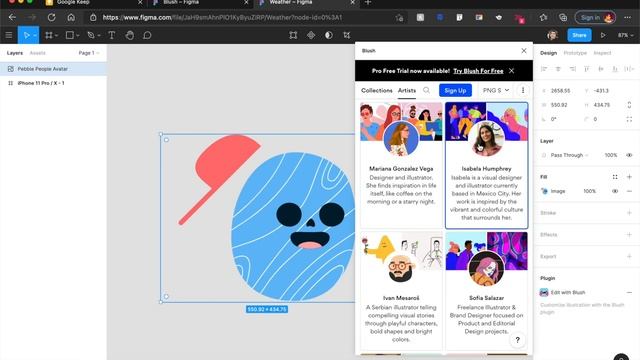Image resolution: width=640 pixels, height=360 pixels.
Task: Click the Use as mask icon
Action: pyautogui.click(x=329, y=35)
